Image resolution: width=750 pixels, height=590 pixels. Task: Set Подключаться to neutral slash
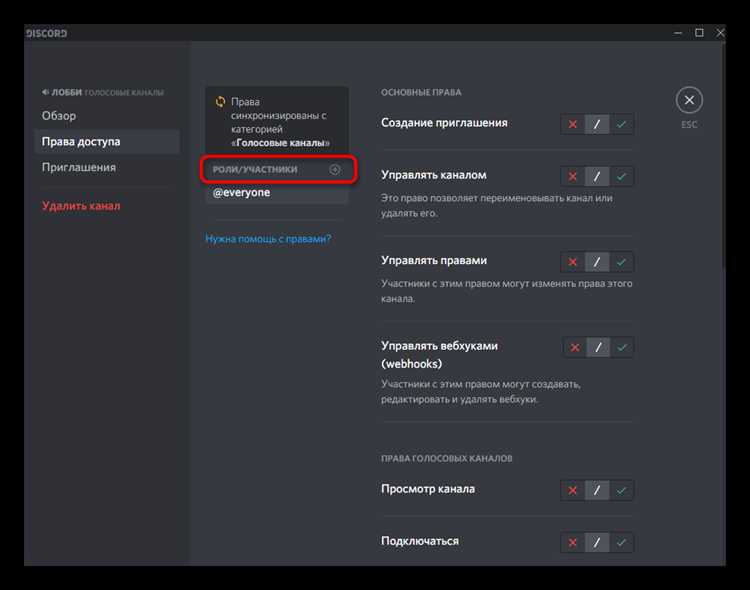[x=597, y=543]
